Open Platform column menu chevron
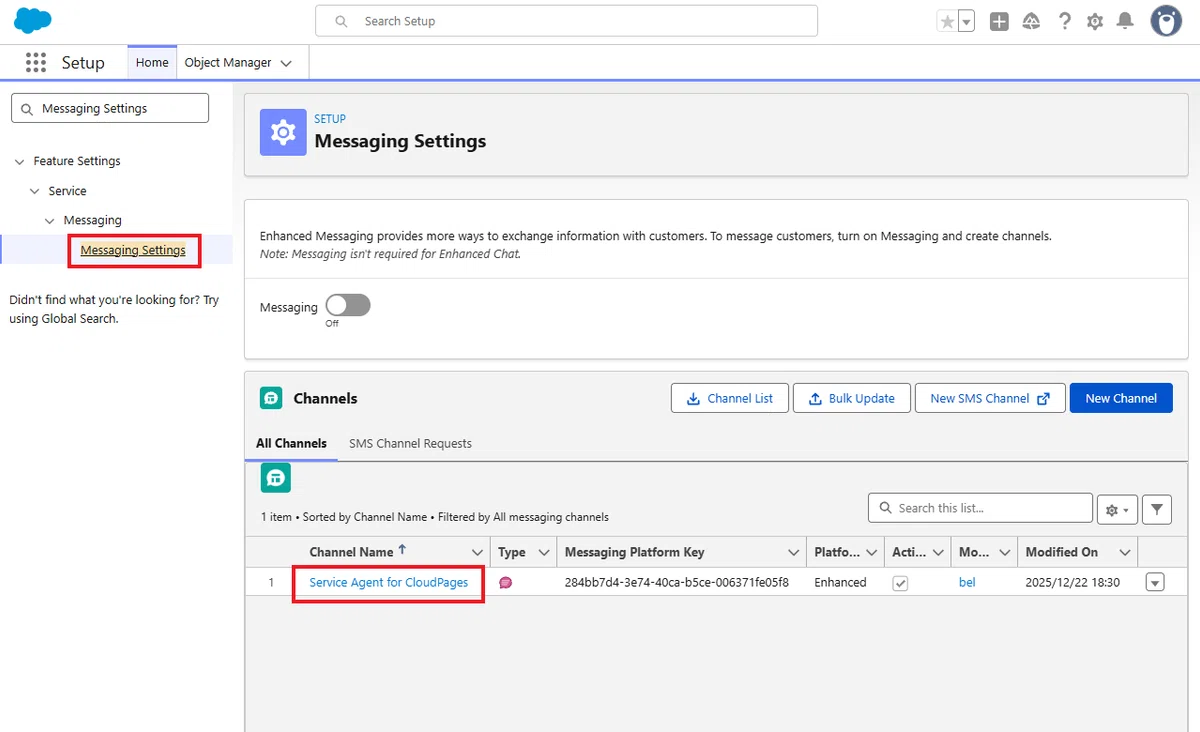Image resolution: width=1200 pixels, height=732 pixels. [x=872, y=552]
